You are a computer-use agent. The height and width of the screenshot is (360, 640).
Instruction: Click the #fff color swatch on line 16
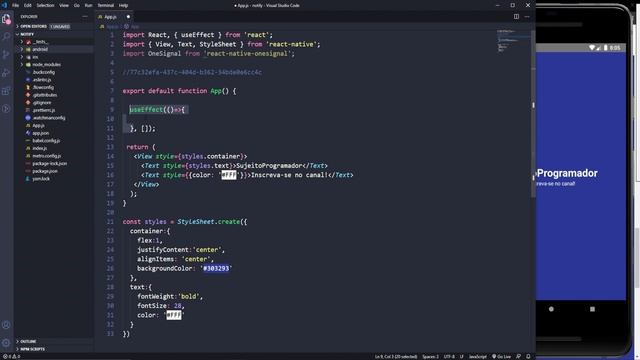229,175
